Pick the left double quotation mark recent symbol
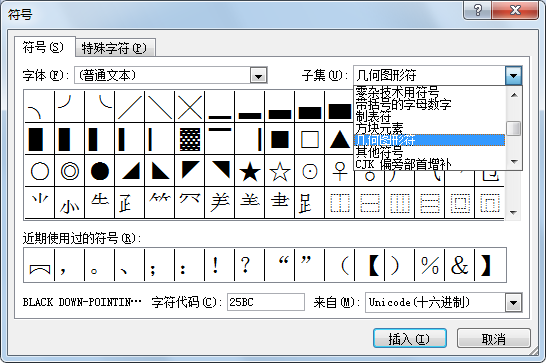This screenshot has height=363, width=546. [x=280, y=265]
